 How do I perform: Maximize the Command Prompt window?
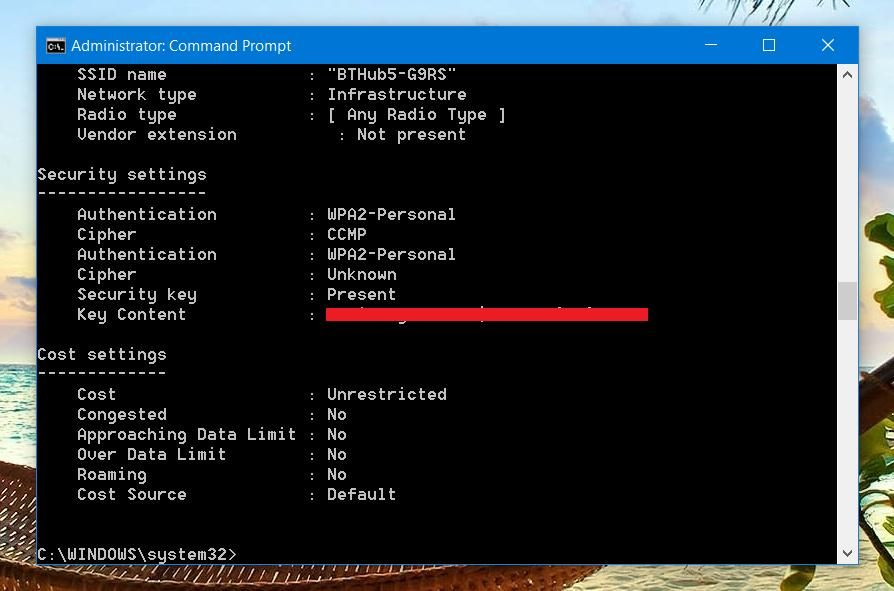coord(769,45)
